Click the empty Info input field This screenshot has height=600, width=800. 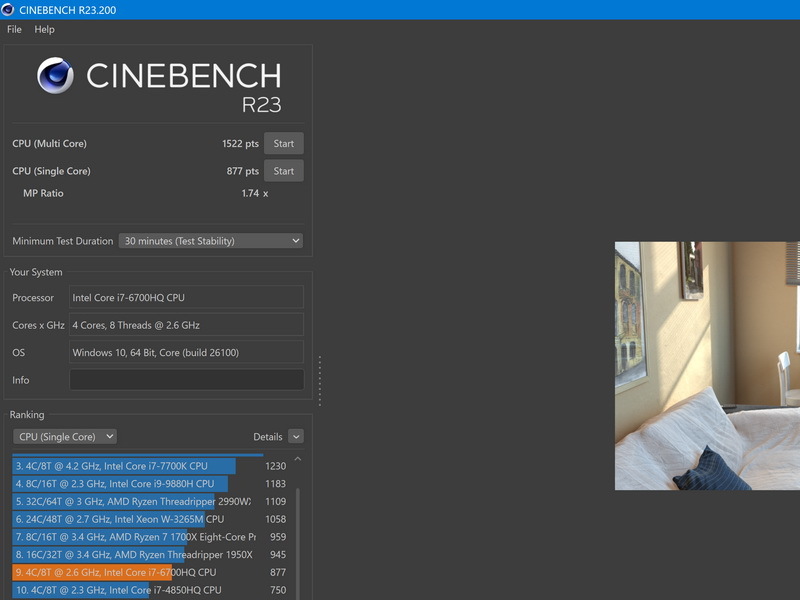tap(186, 380)
